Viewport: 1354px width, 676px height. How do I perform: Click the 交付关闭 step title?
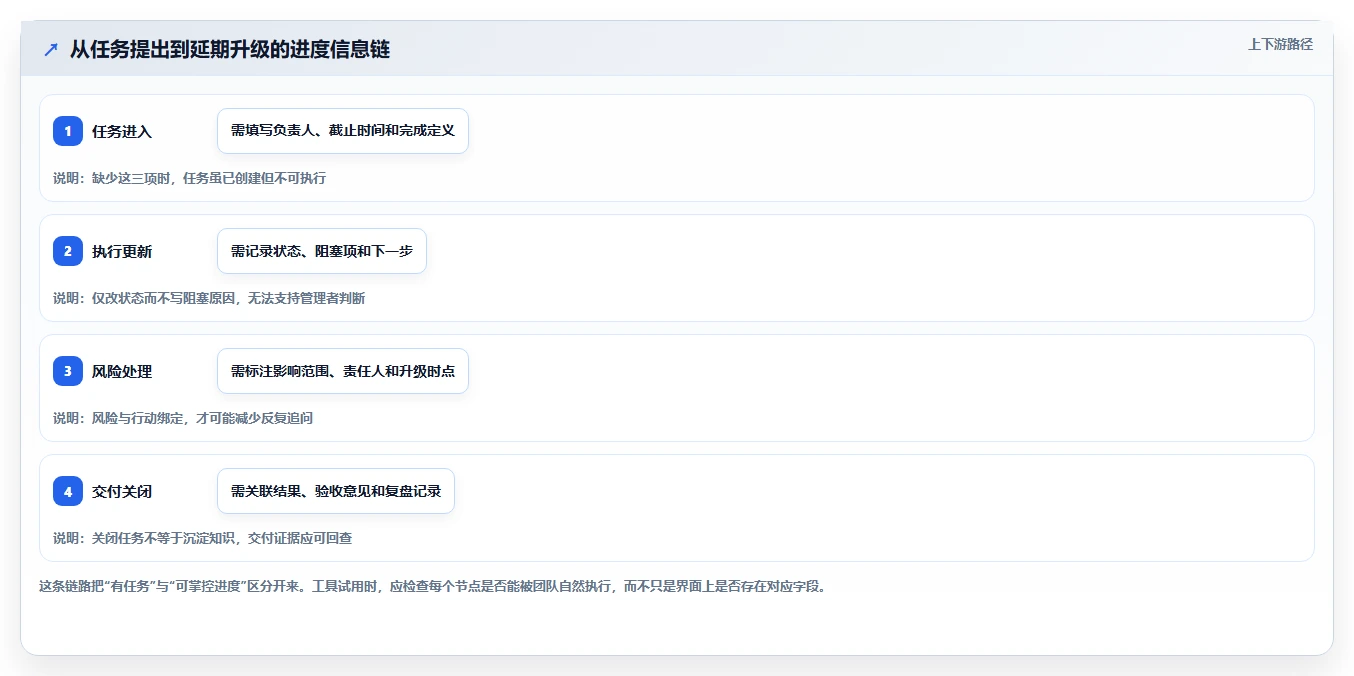[x=122, y=491]
